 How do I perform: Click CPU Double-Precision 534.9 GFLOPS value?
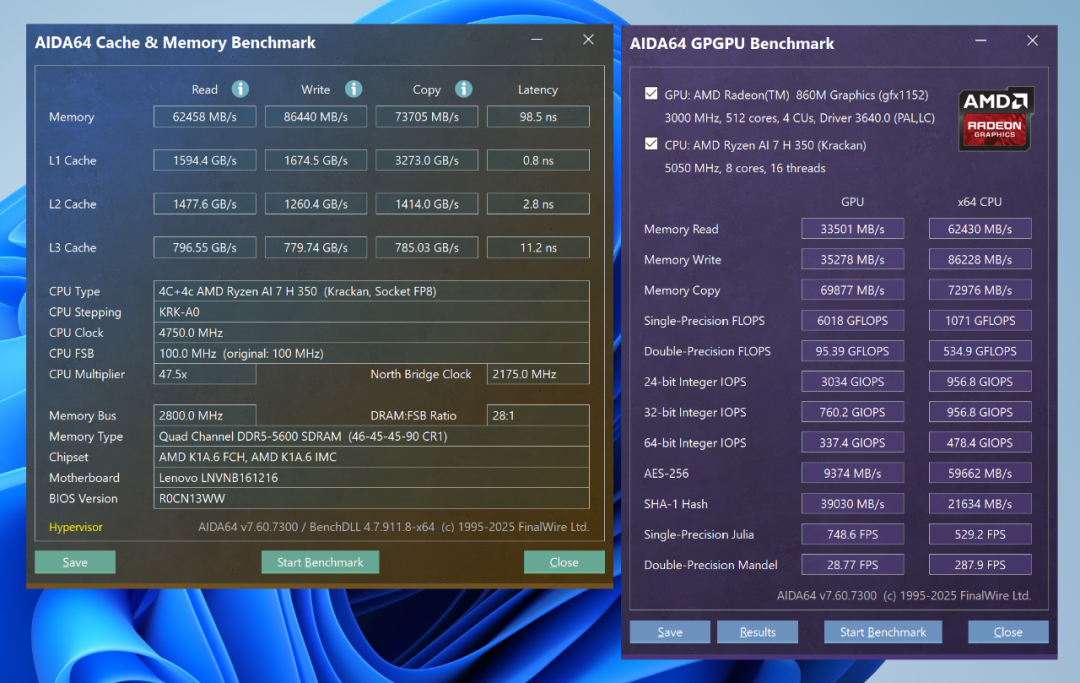979,351
